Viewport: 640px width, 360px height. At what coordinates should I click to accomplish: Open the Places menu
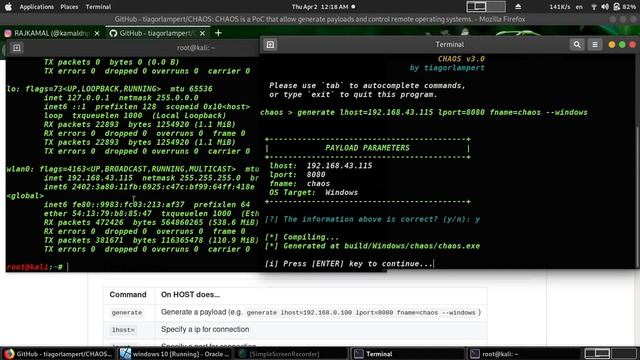coord(69,7)
